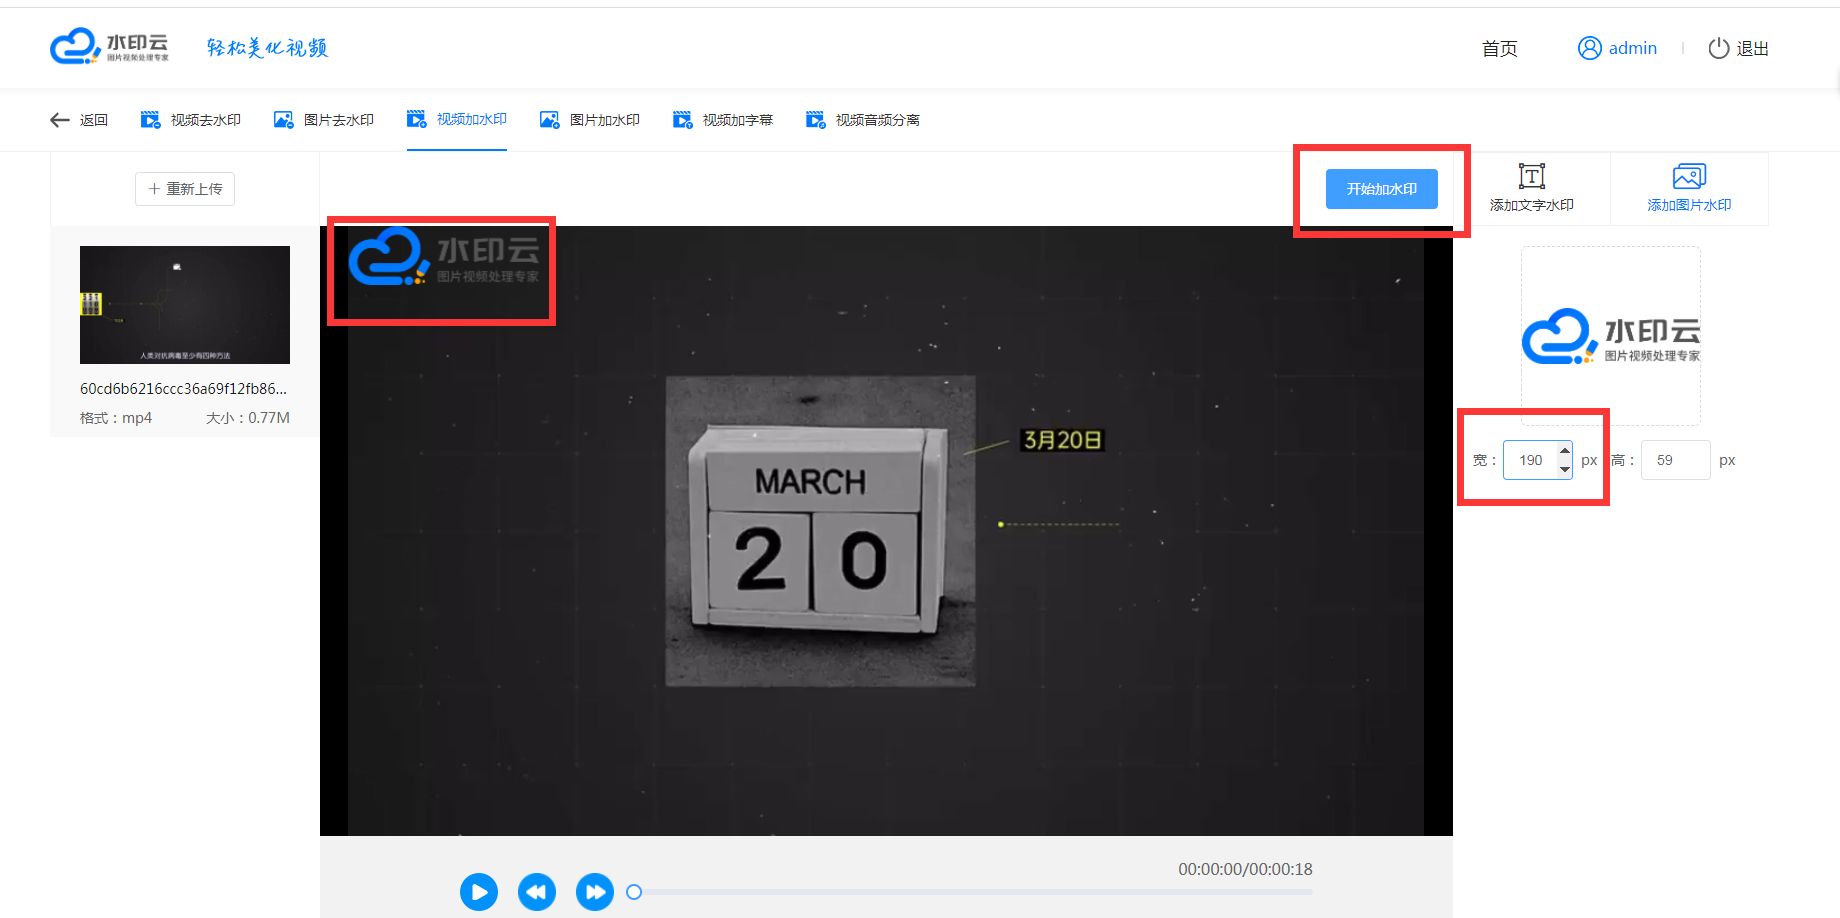The image size is (1840, 918).
Task: Go to 视频音频分离 tab
Action: click(863, 120)
